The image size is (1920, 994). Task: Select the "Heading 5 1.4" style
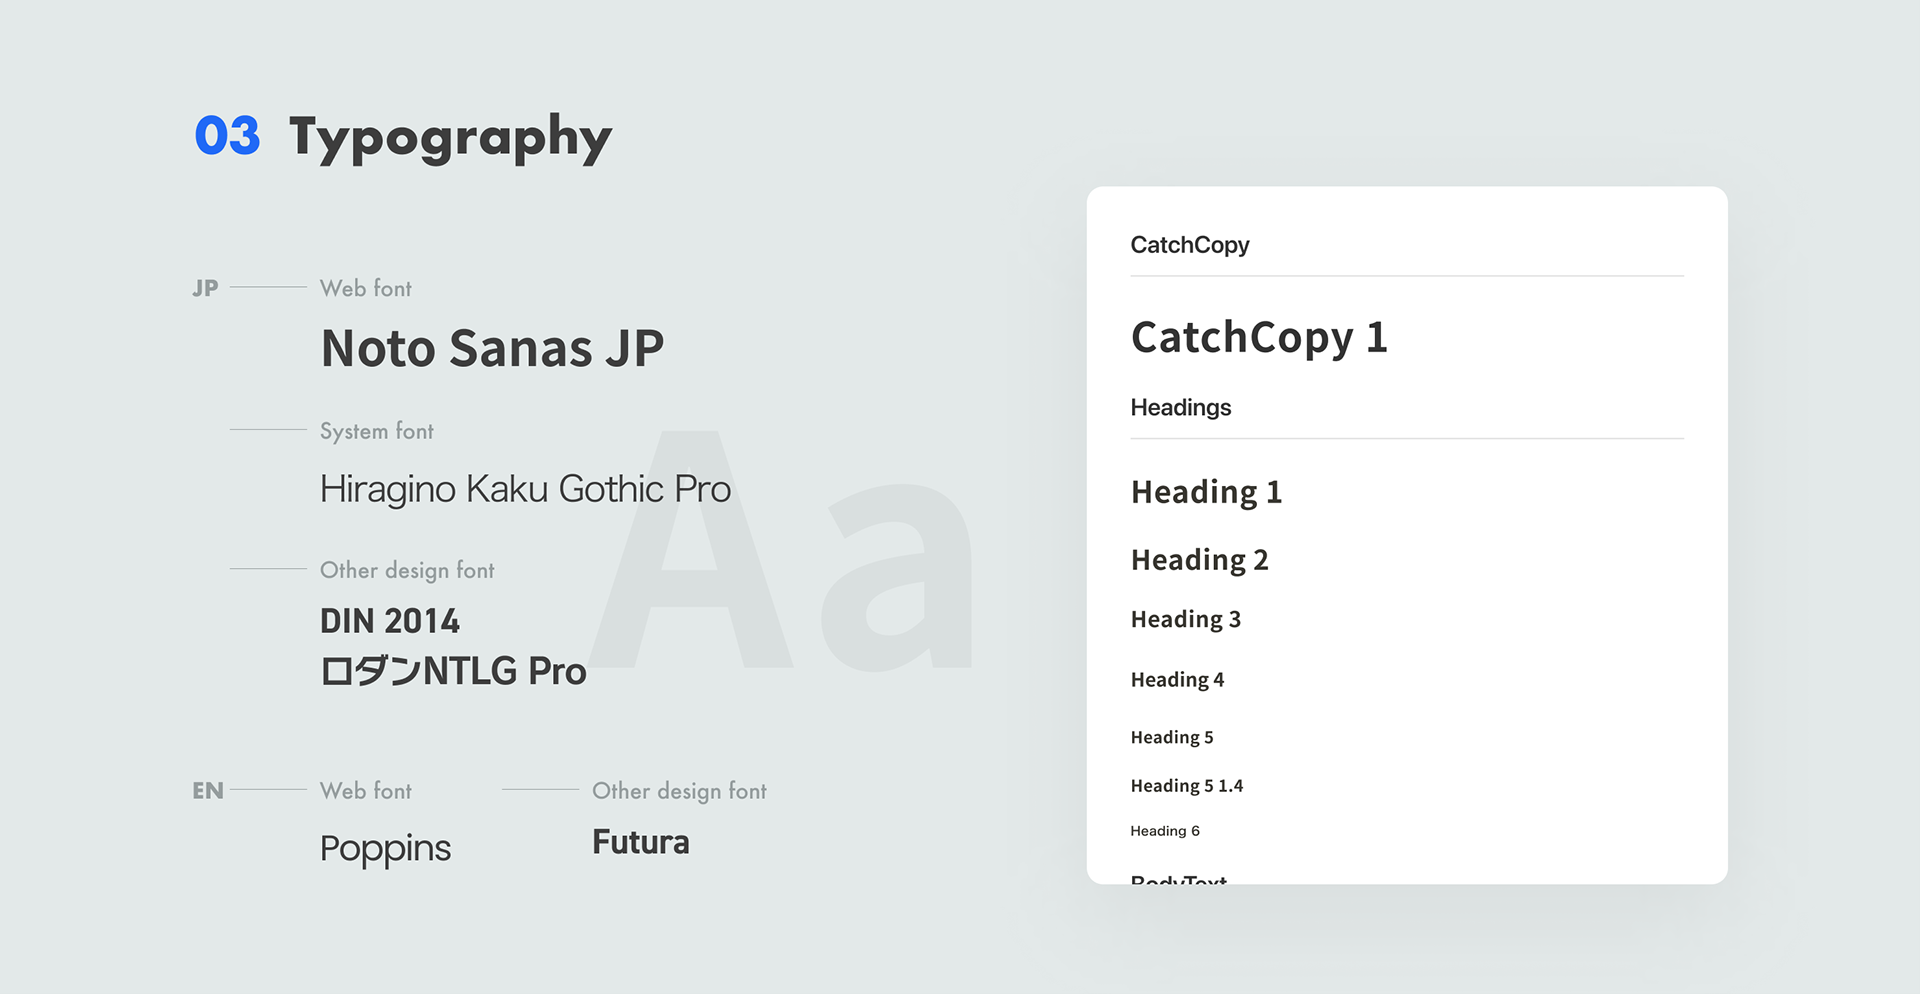pos(1186,786)
